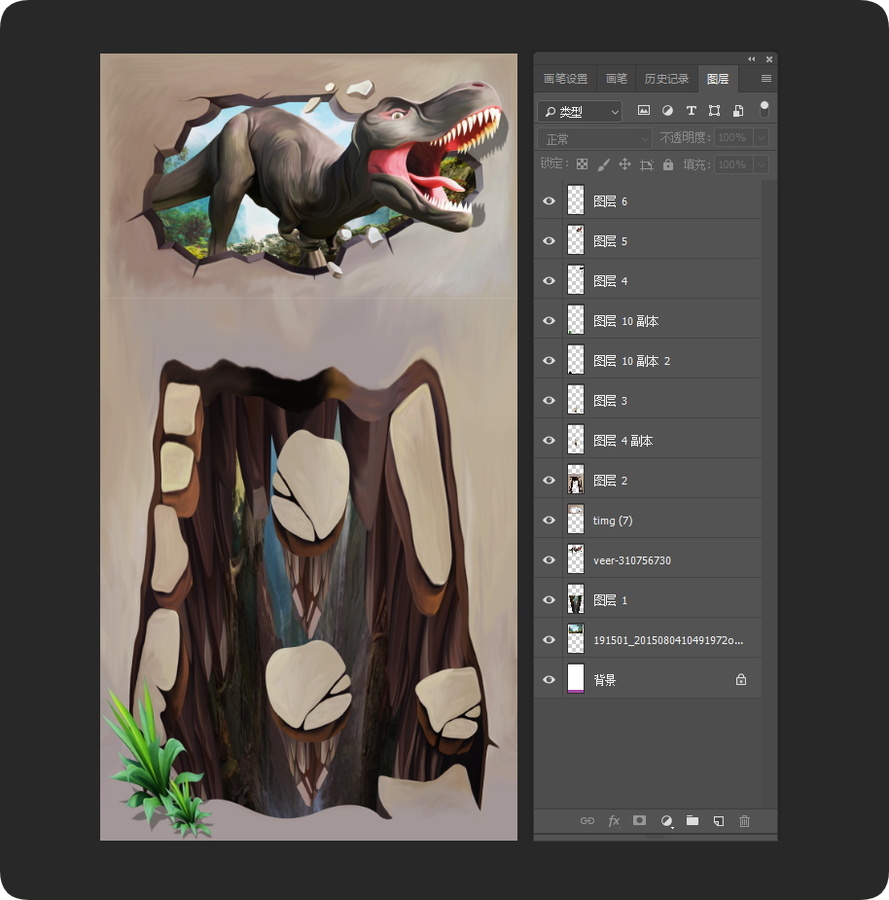Add layer style fx icon
889x900 pixels.
[614, 821]
